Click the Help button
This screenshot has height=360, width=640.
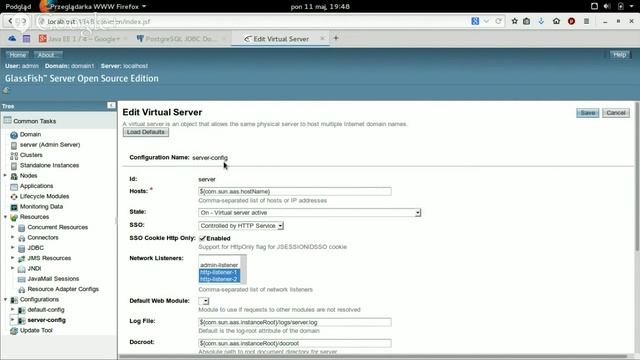619,55
